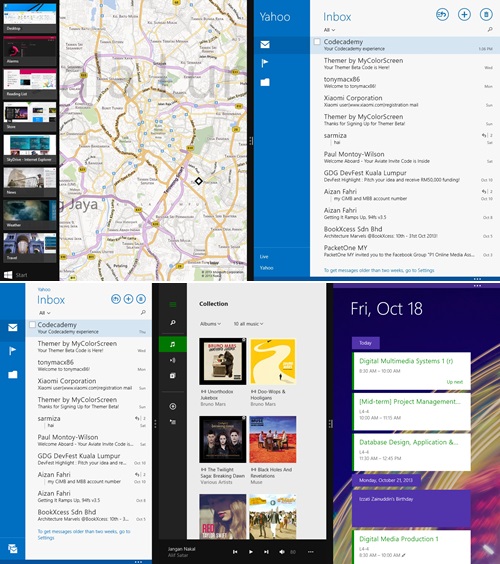
Task: Click the Windows Start logo in app switcher
Action: click(x=8, y=275)
